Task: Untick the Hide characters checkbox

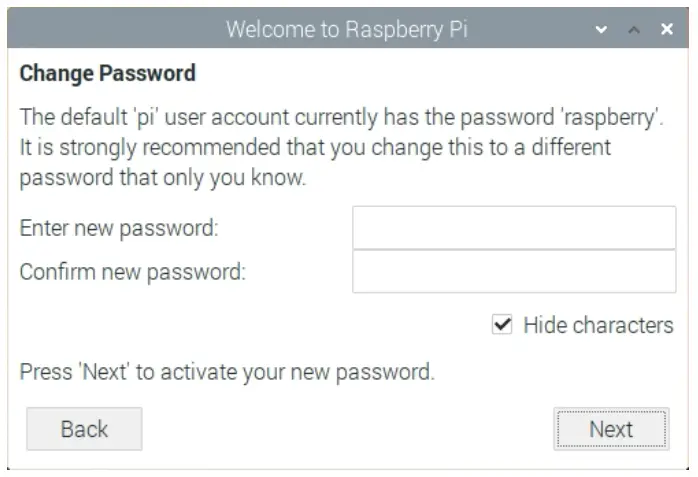Action: tap(502, 325)
